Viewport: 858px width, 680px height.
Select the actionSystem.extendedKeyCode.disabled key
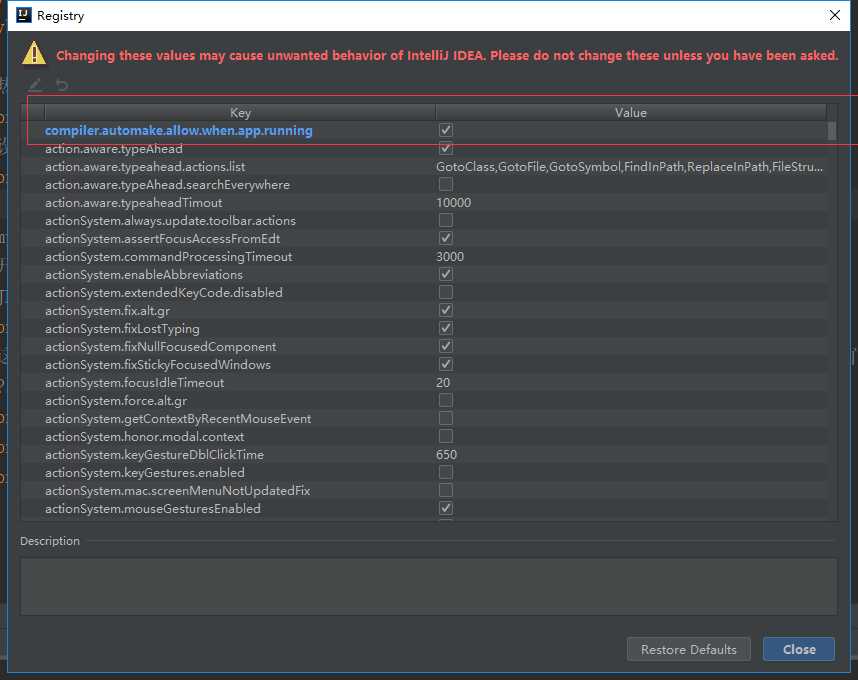164,293
